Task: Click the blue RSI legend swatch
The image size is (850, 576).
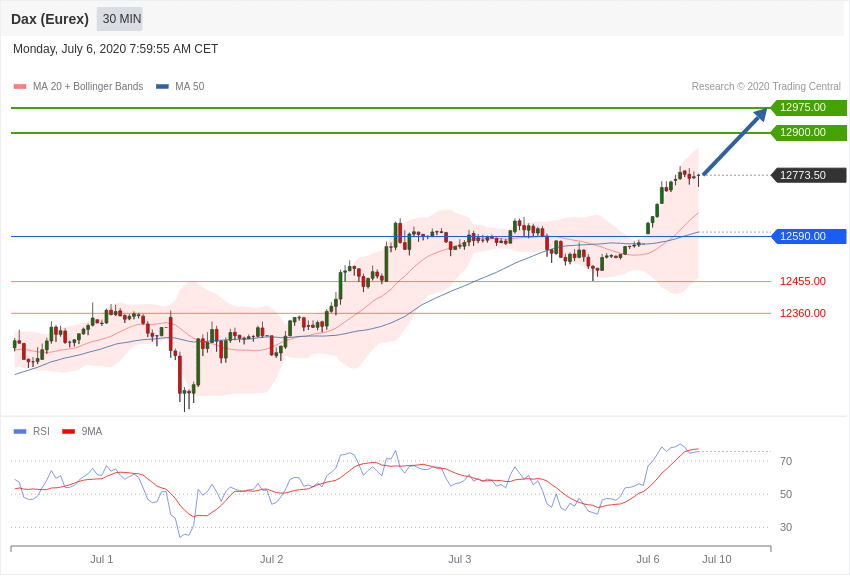Action: 20,431
